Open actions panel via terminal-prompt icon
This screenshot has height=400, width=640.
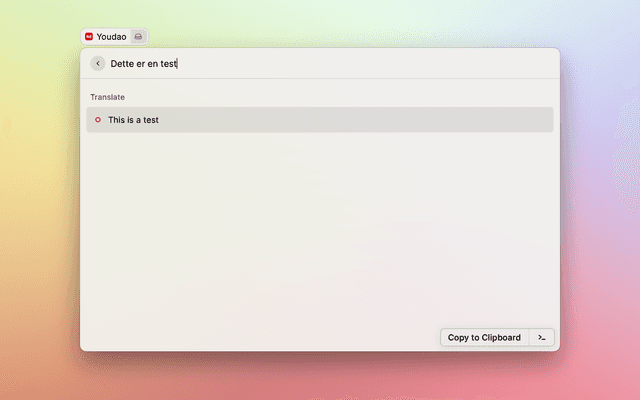tap(541, 338)
